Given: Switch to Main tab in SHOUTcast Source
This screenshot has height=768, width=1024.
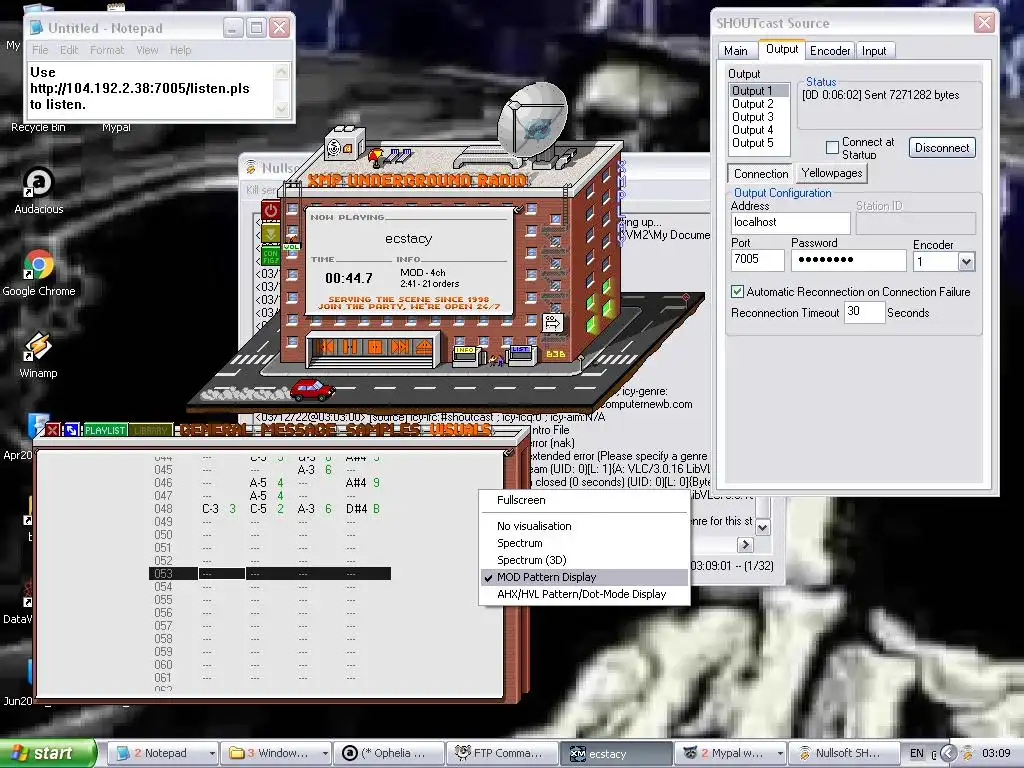Looking at the screenshot, I should click(x=735, y=51).
